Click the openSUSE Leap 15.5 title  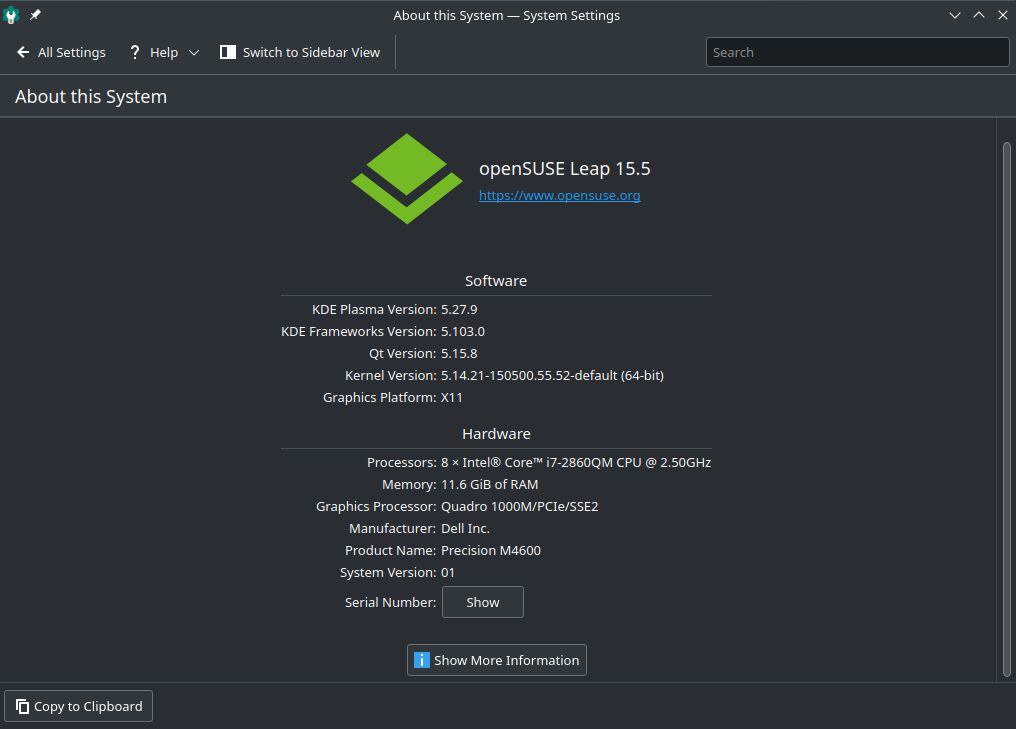[564, 168]
